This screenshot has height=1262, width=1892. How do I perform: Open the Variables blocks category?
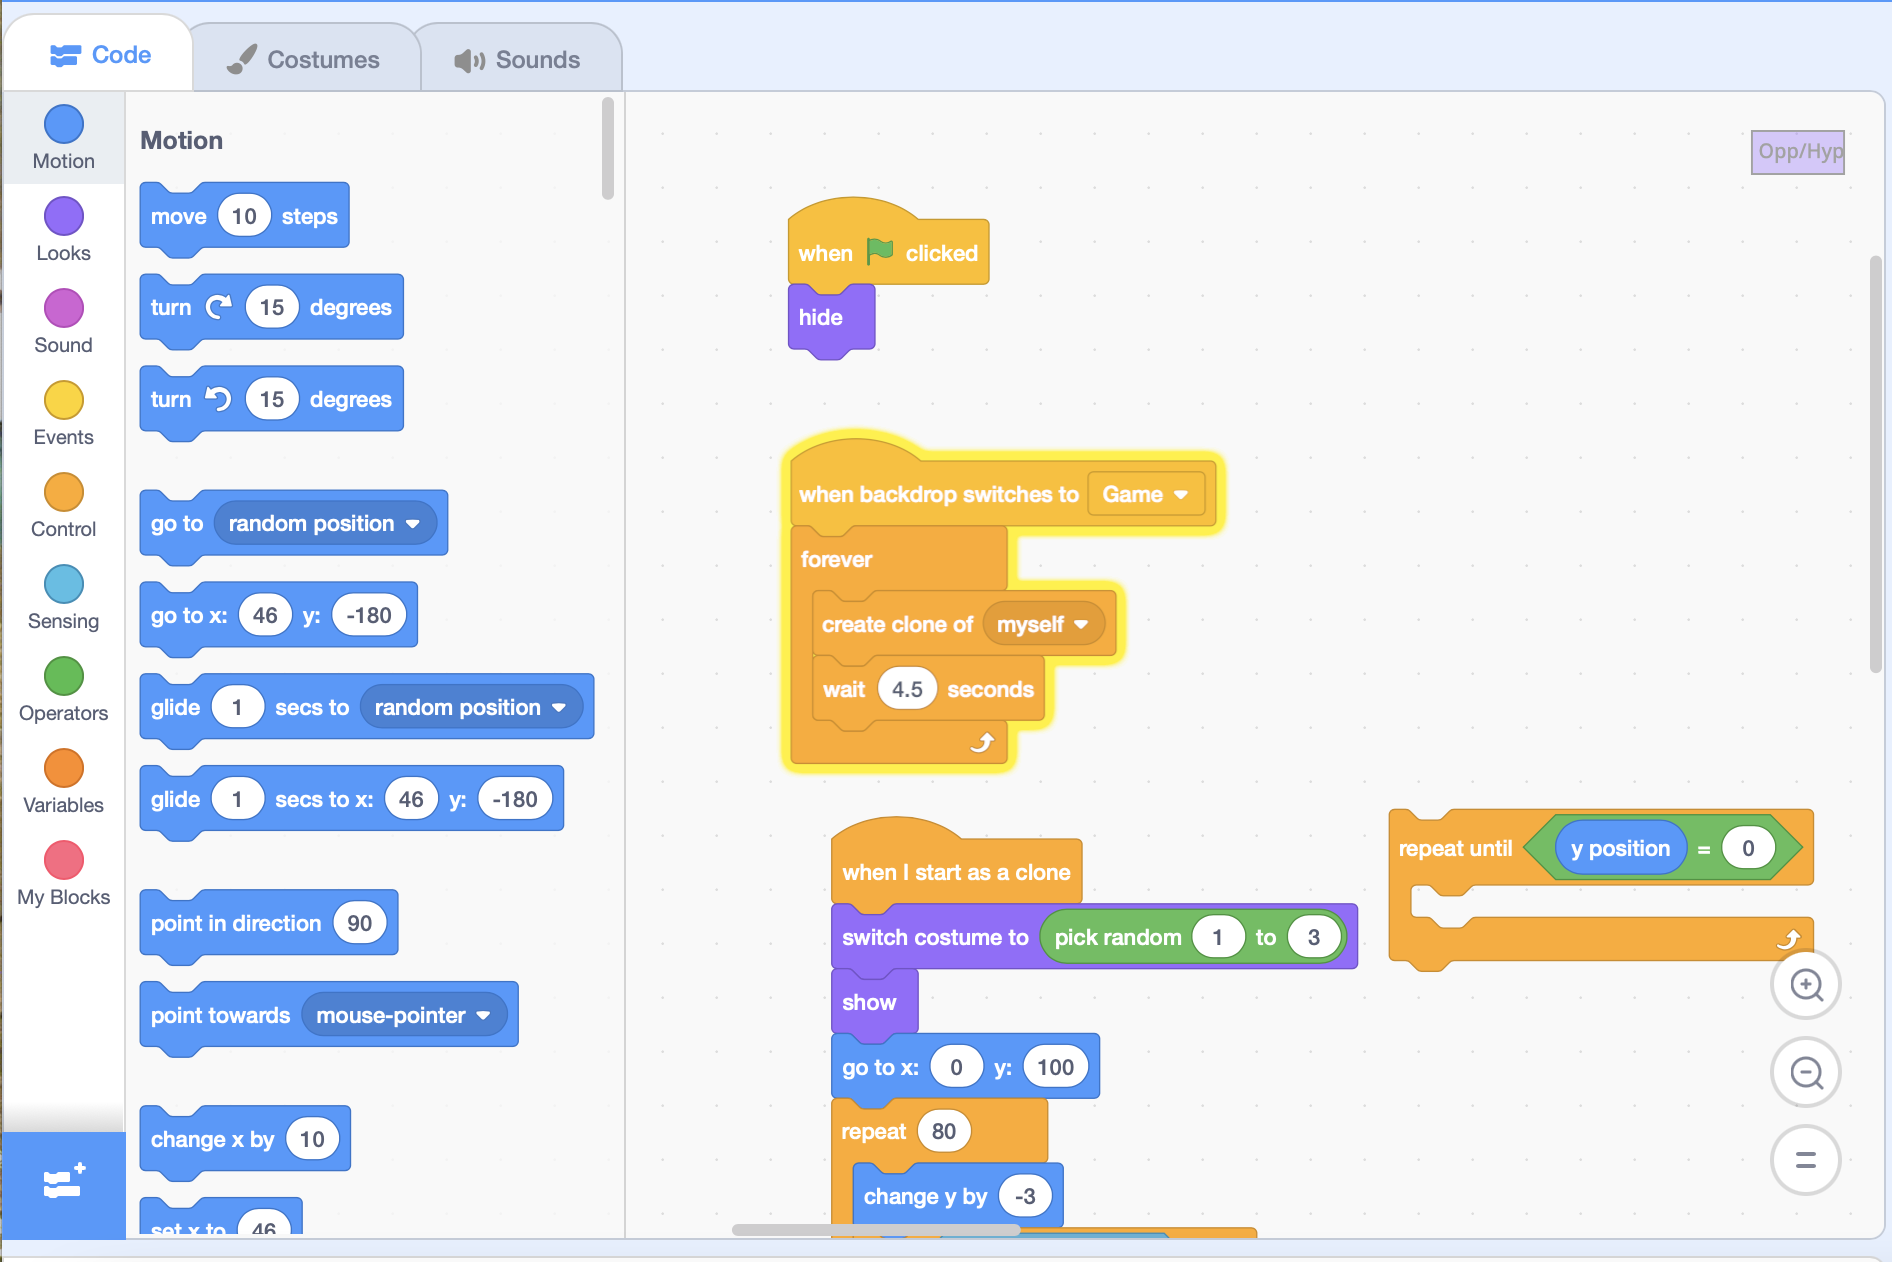[63, 782]
